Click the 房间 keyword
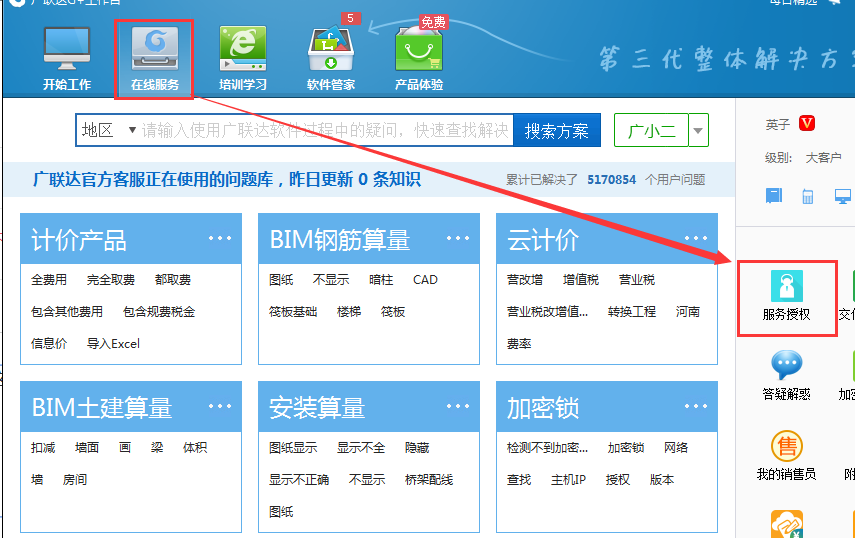Viewport: 855px width, 538px height. [75, 480]
